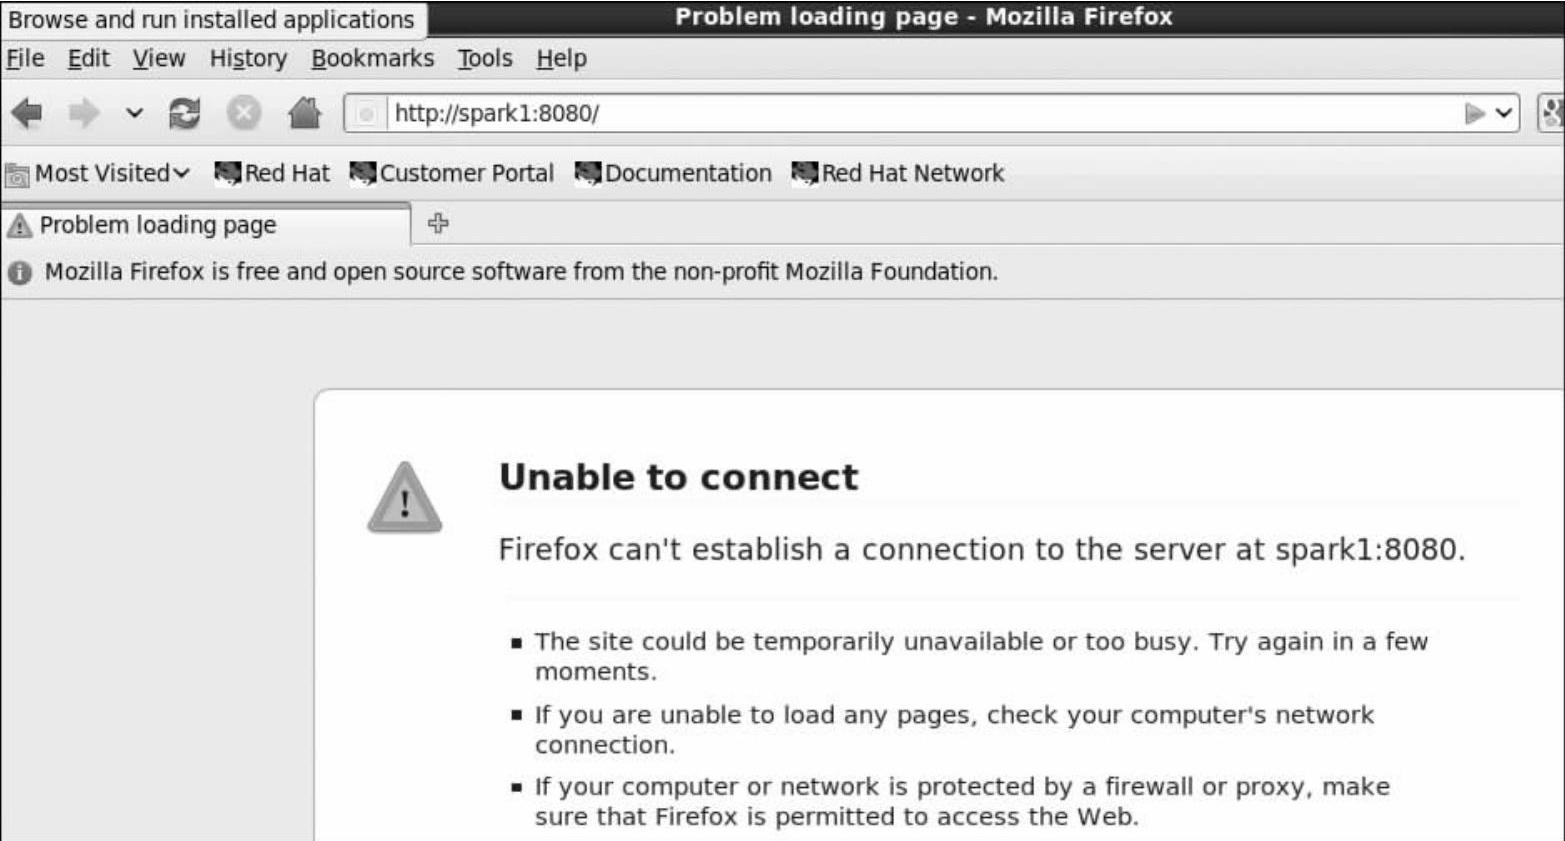Click the Back arrow navigation button

tap(27, 113)
